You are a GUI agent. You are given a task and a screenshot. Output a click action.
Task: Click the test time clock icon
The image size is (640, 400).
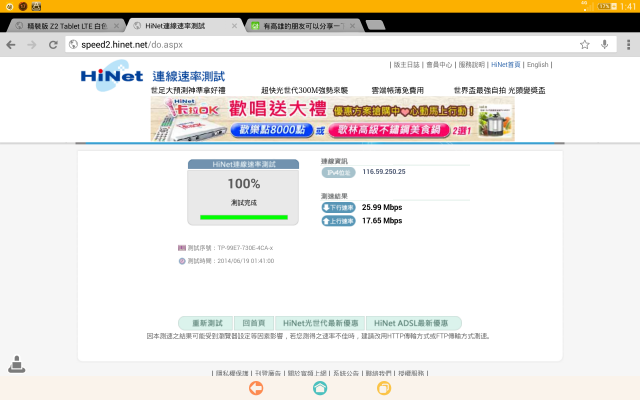click(182, 261)
